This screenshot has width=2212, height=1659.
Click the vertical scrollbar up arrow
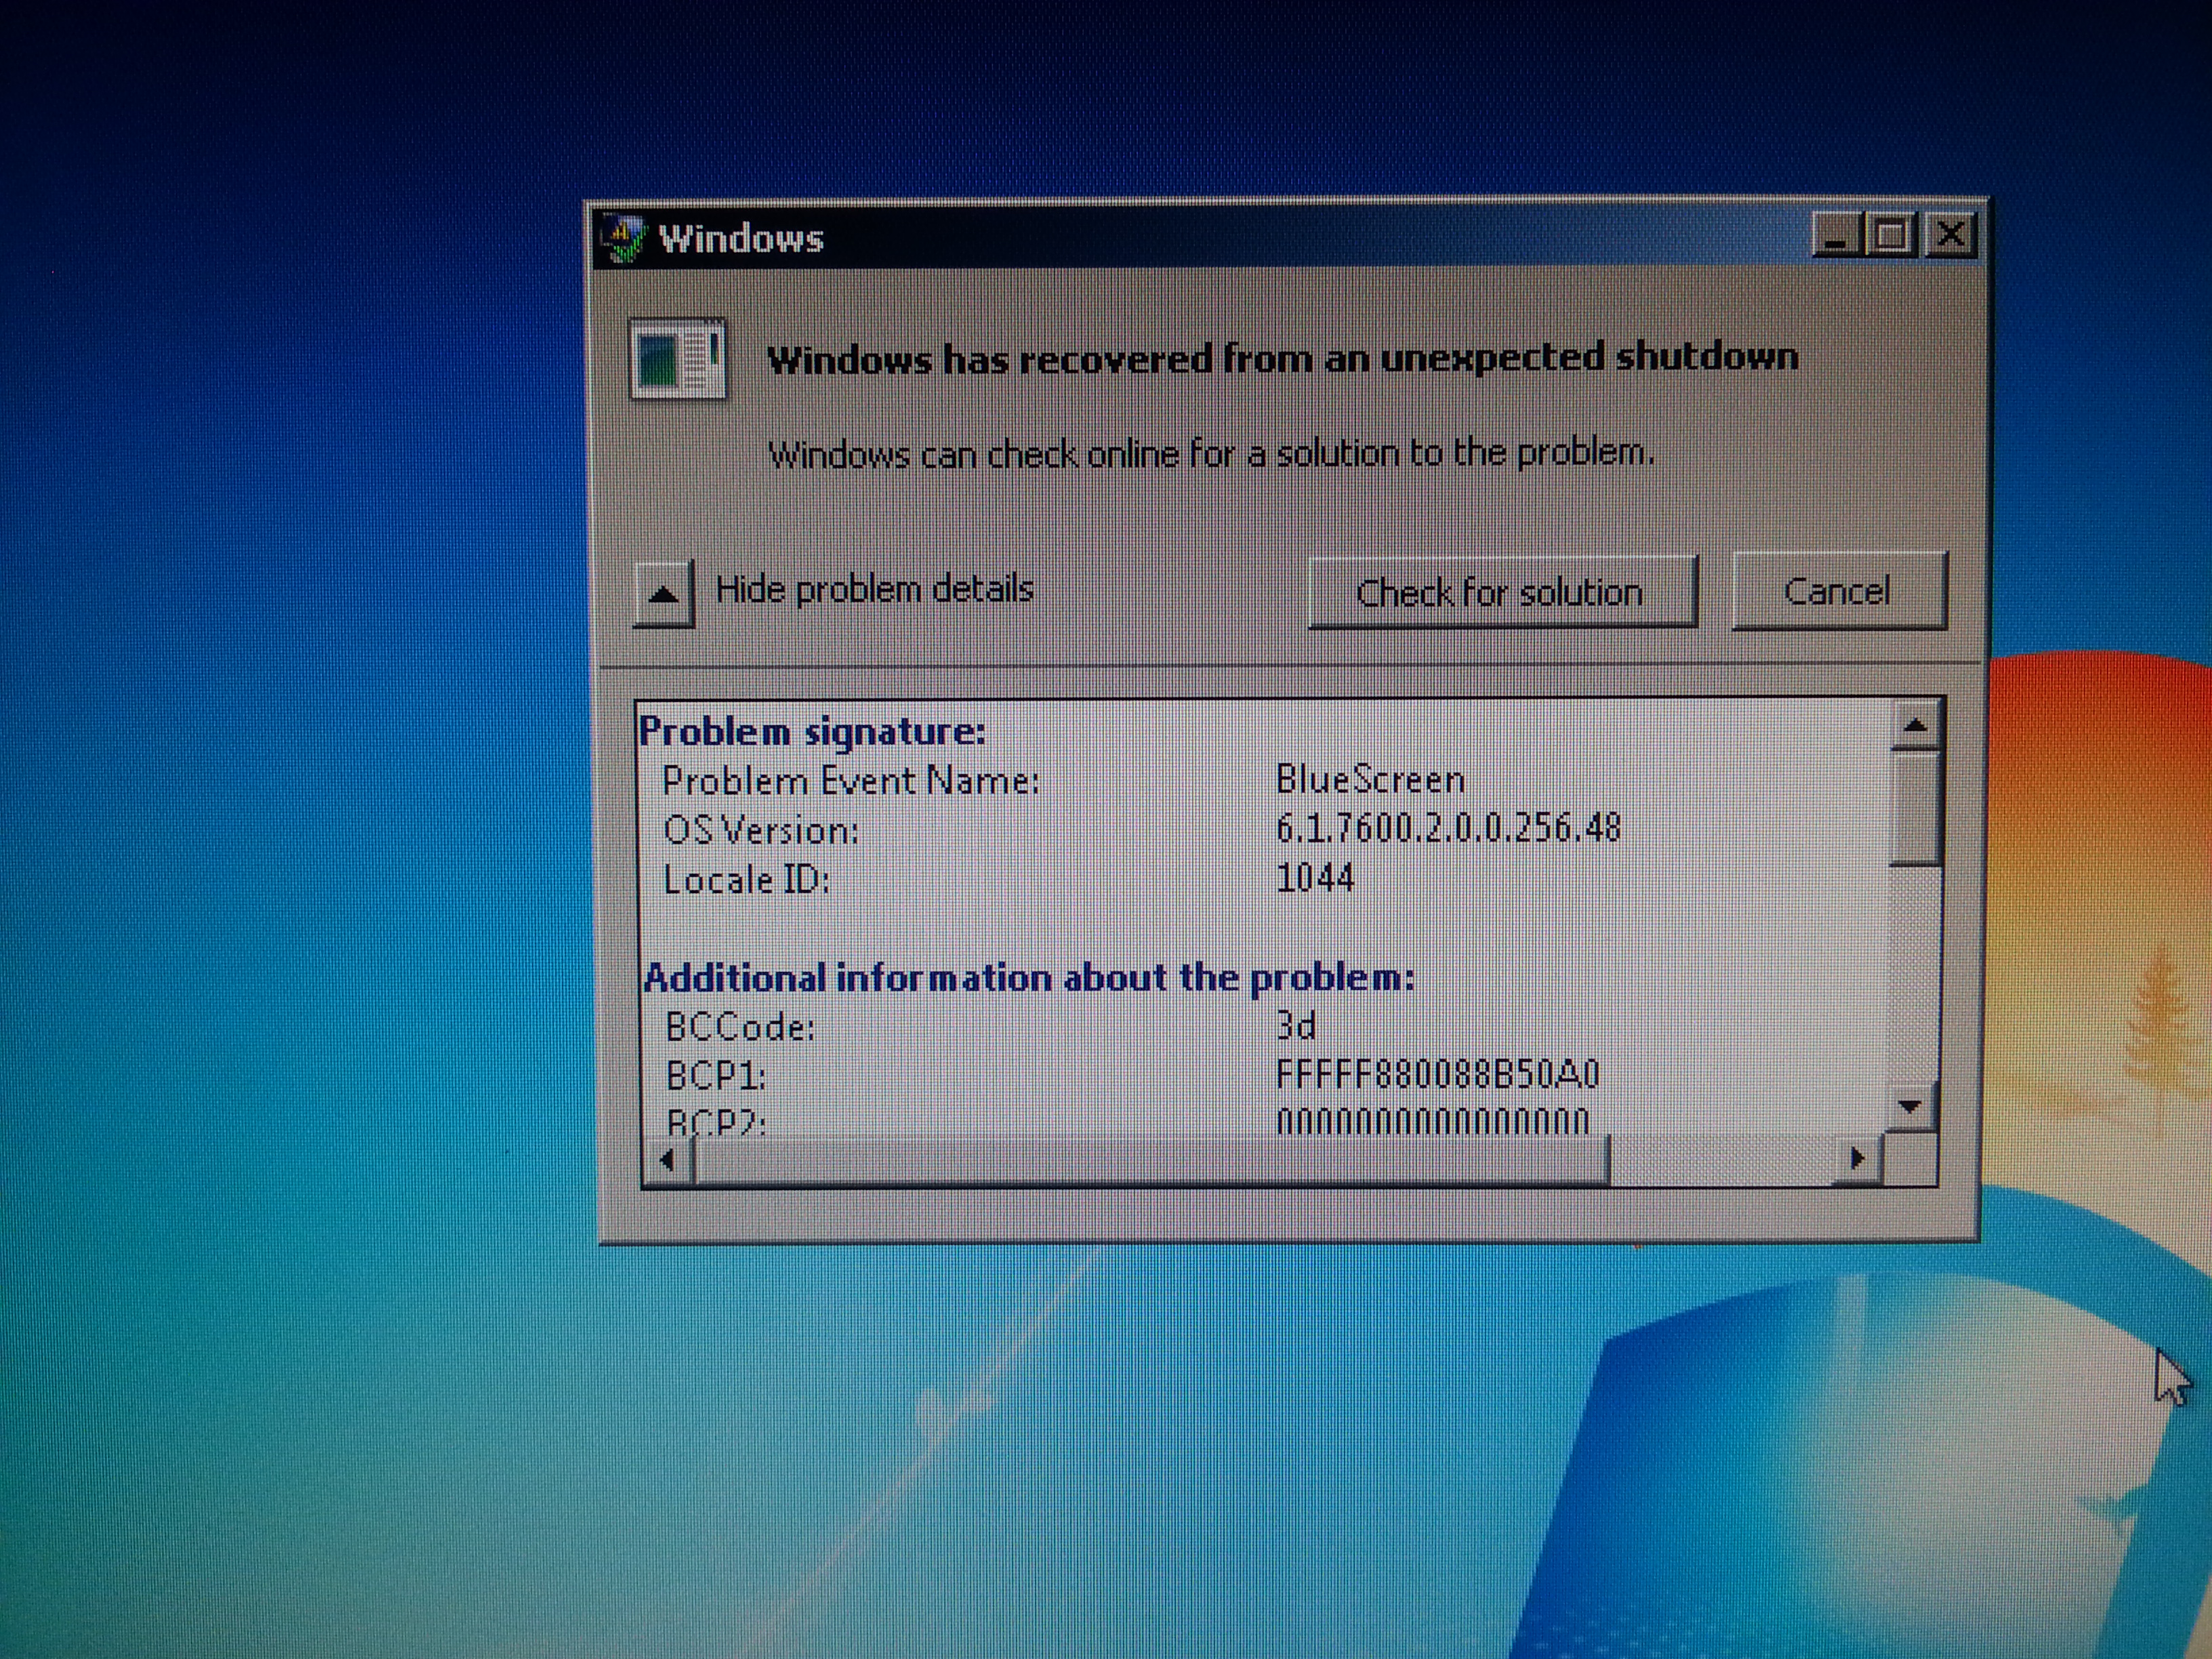coord(1915,726)
